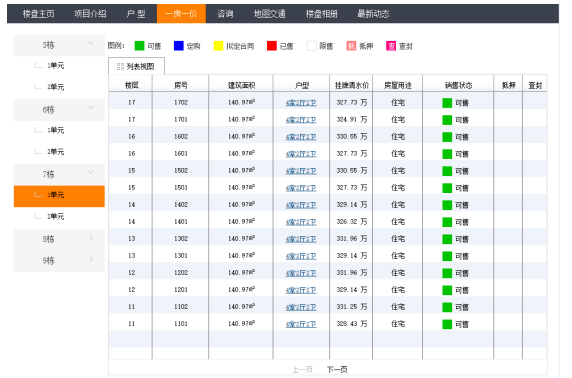Click the green 可售 legend swatch
Image resolution: width=572 pixels, height=378 pixels.
pos(139,46)
